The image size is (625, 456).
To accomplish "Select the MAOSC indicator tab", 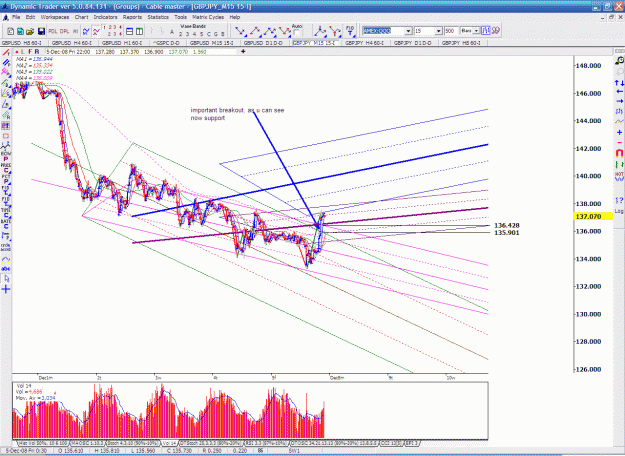I will click(x=88, y=443).
